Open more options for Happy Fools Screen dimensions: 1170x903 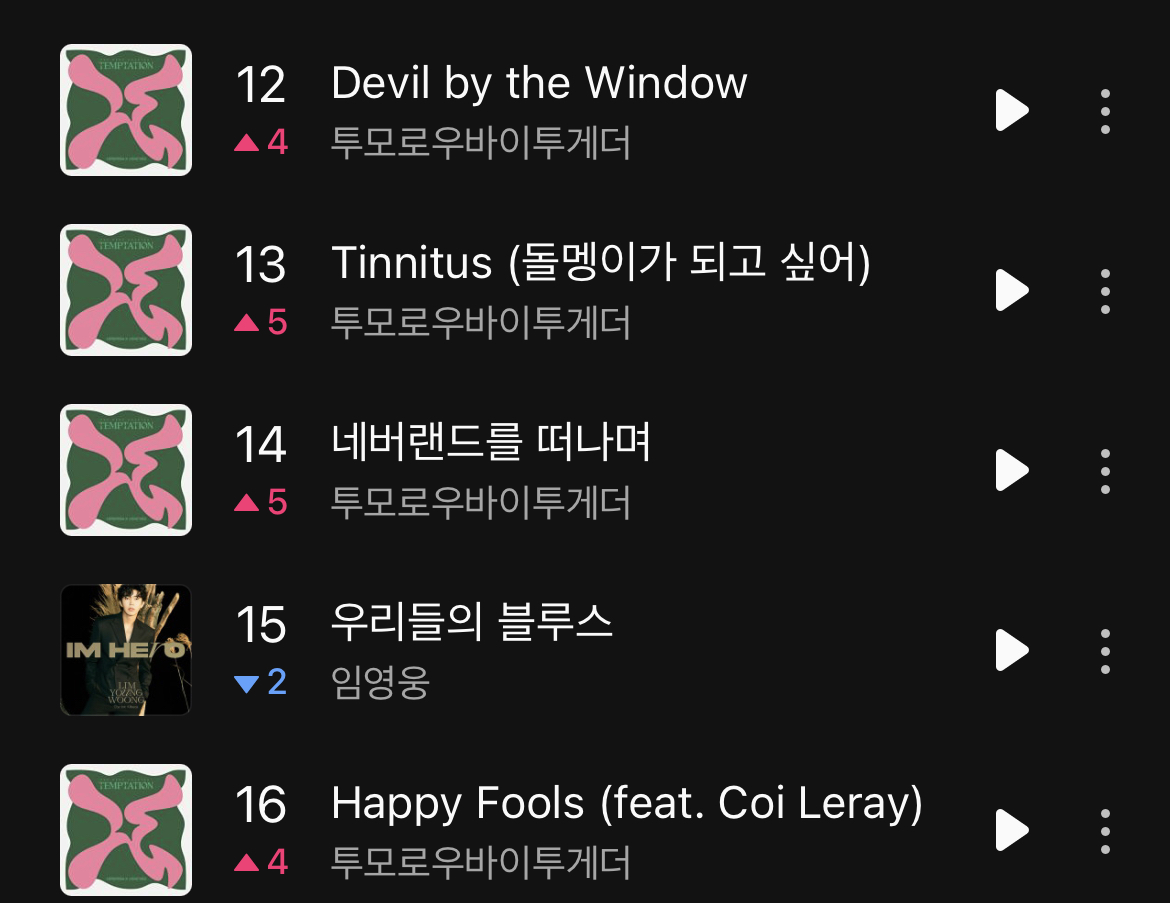(x=1105, y=831)
